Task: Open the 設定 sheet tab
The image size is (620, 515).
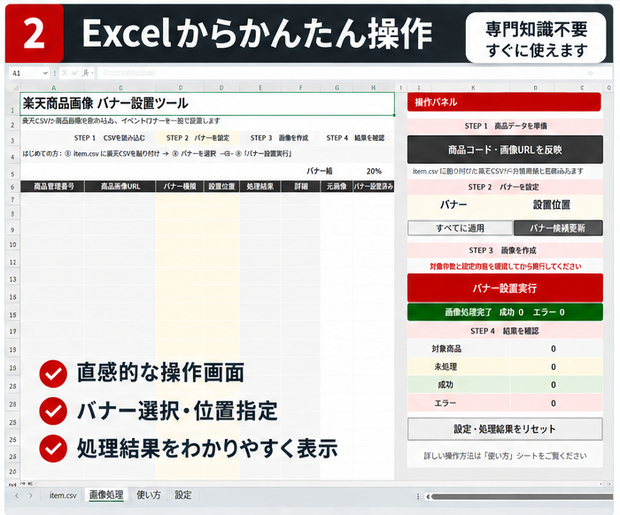Action: pyautogui.click(x=183, y=495)
